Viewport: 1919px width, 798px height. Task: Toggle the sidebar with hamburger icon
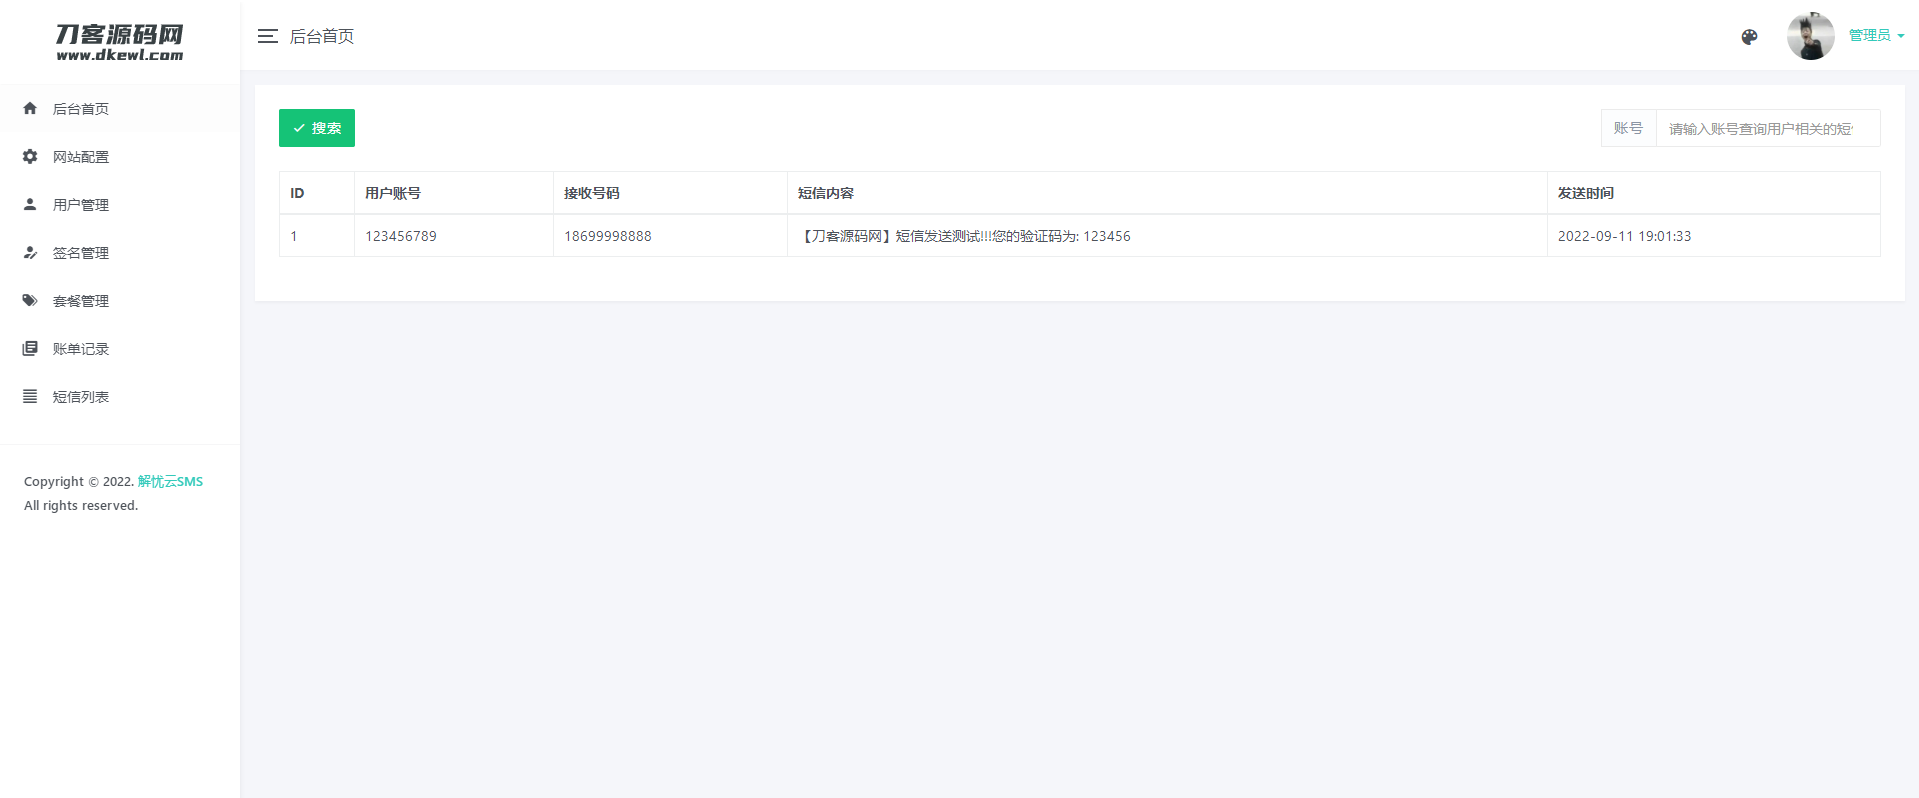[267, 36]
